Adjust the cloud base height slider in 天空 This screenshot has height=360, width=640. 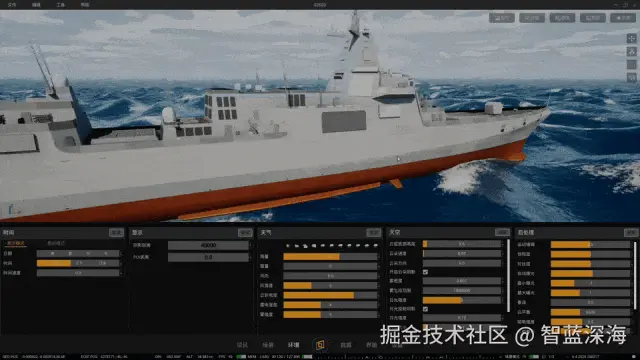point(462,244)
